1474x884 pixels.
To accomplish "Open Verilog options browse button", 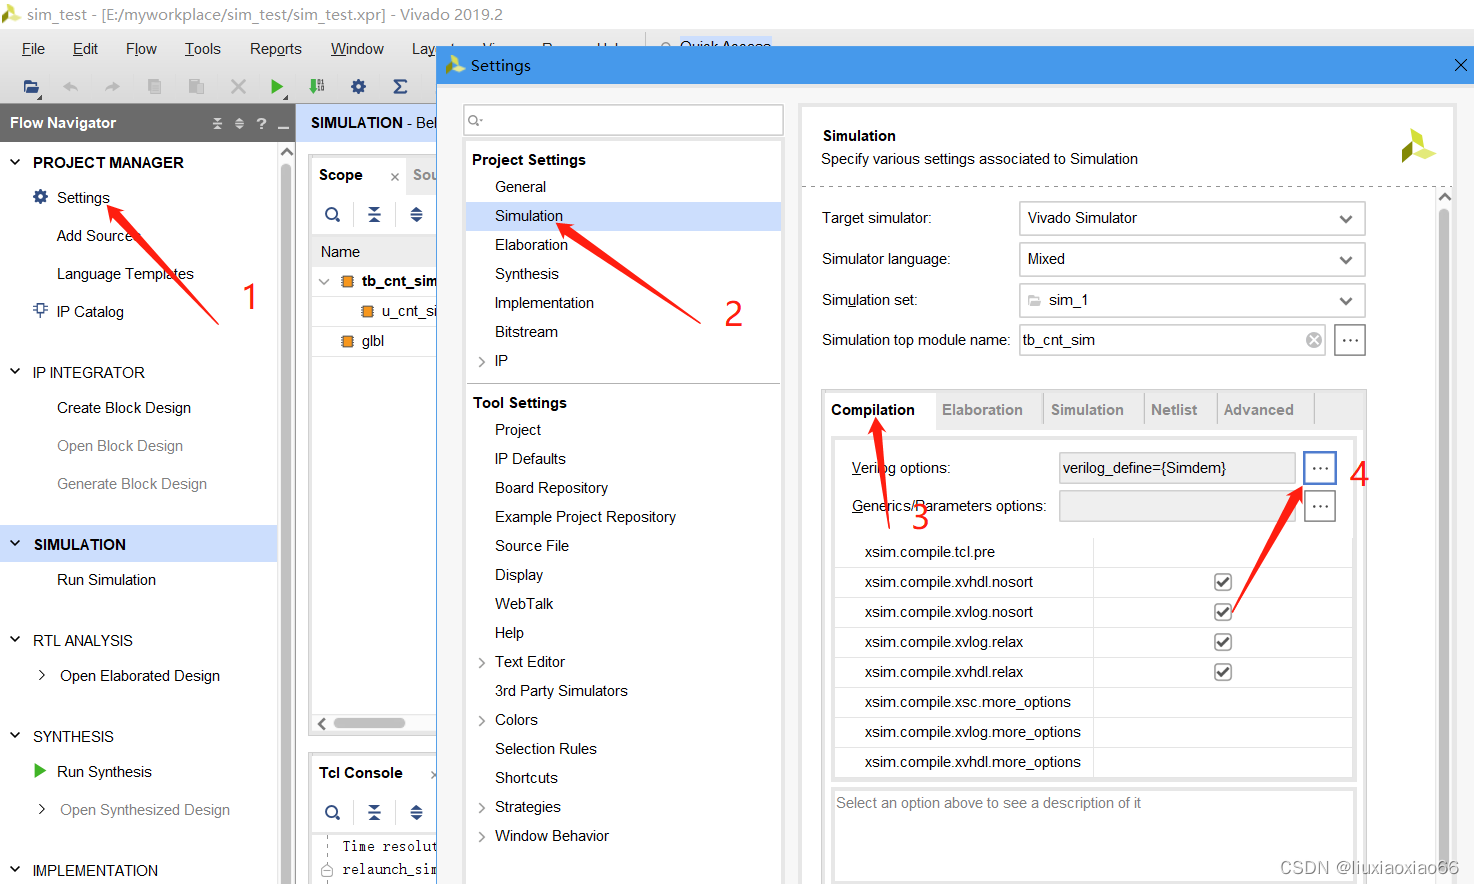I will coord(1320,468).
